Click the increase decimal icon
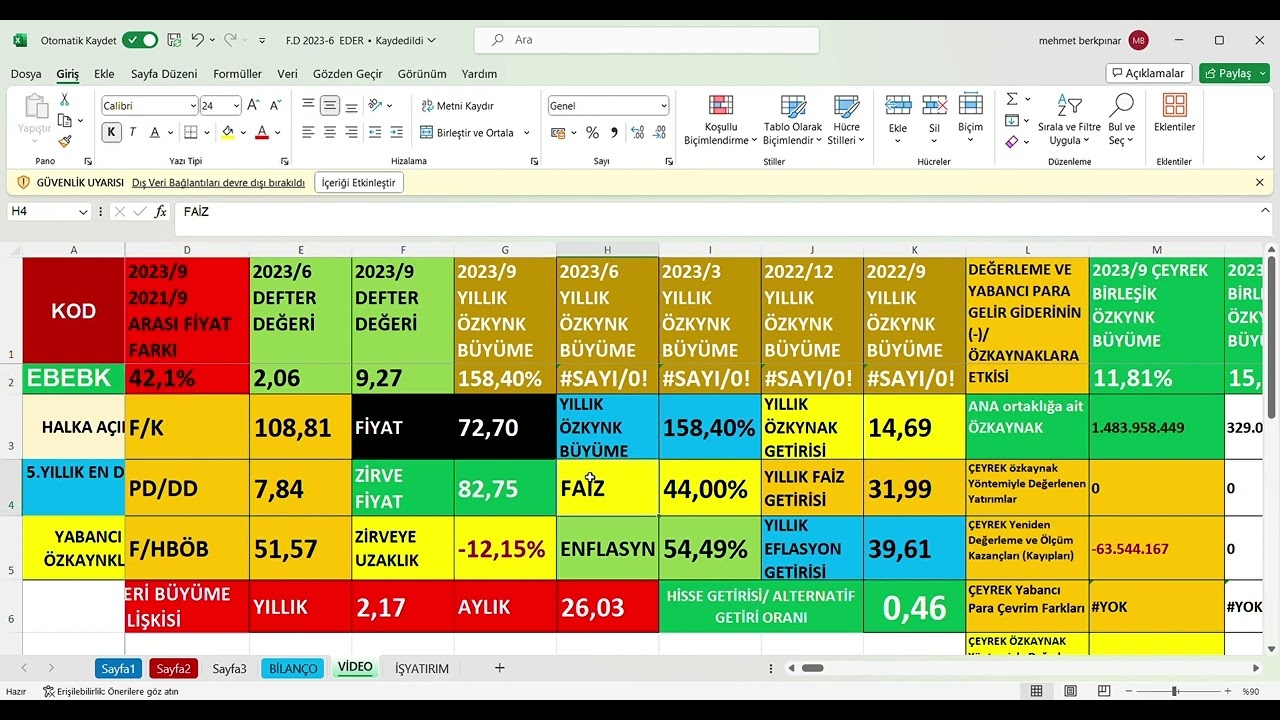Viewport: 1280px width, 720px height. [x=635, y=132]
